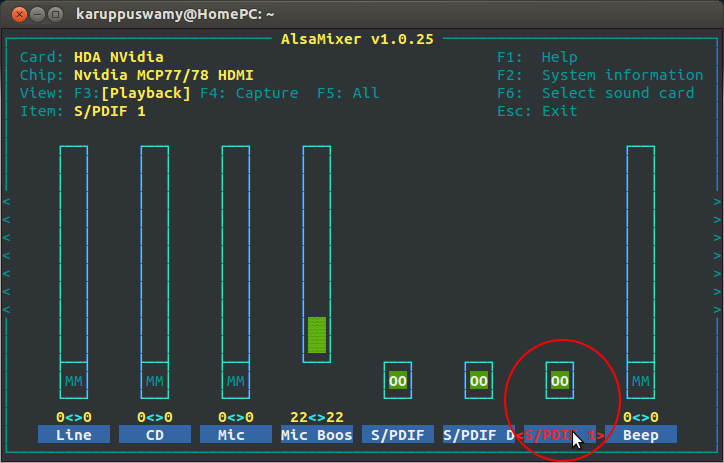The width and height of the screenshot is (724, 463).
Task: Select the Mic Boos channel label
Action: tap(317, 434)
